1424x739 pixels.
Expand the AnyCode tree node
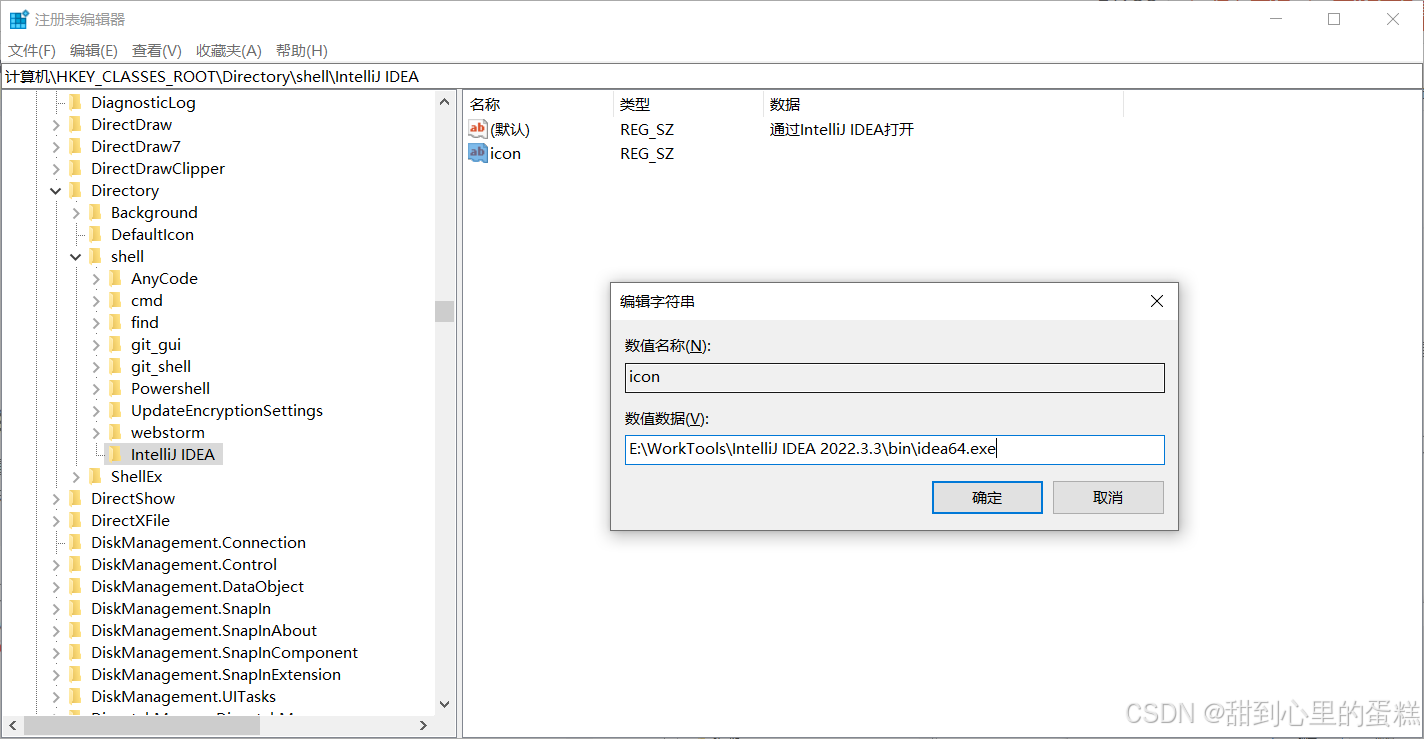96,278
